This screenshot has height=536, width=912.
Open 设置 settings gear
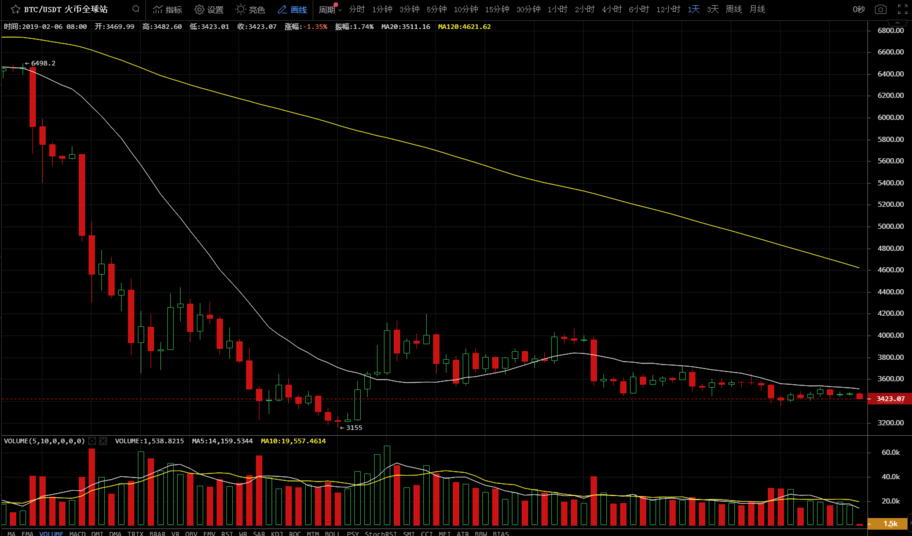click(208, 9)
